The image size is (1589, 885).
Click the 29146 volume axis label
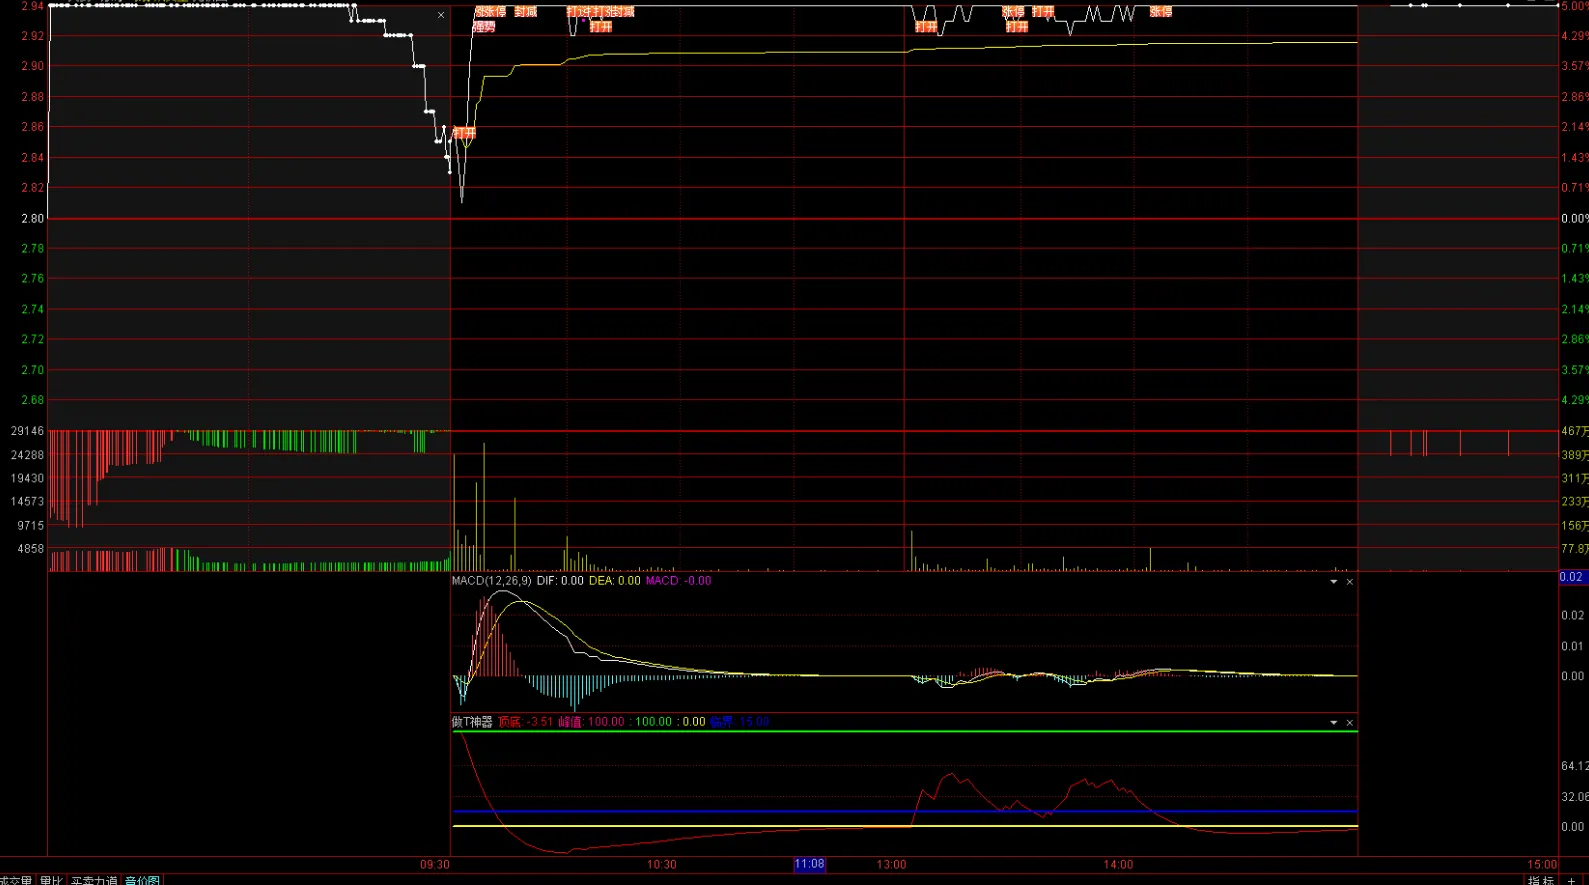click(28, 431)
